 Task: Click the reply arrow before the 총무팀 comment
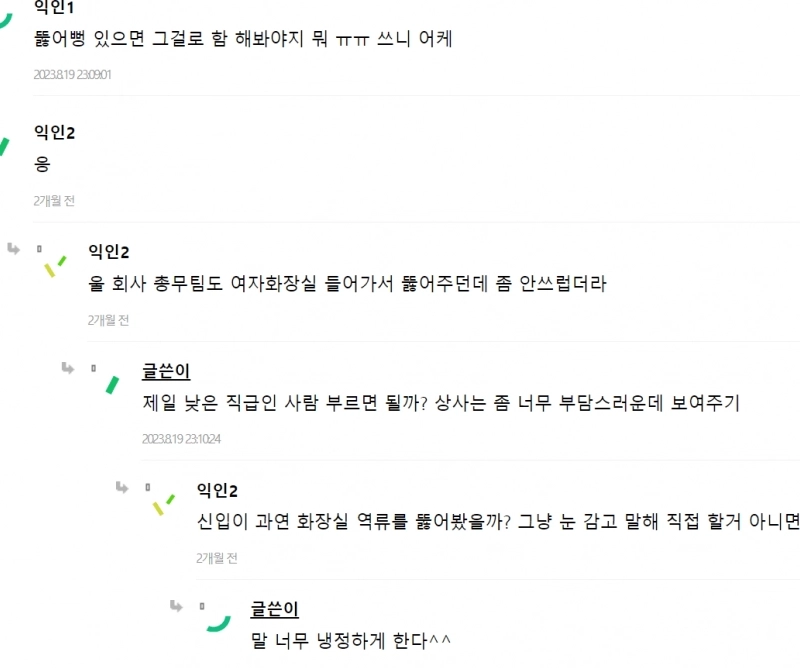click(x=13, y=248)
